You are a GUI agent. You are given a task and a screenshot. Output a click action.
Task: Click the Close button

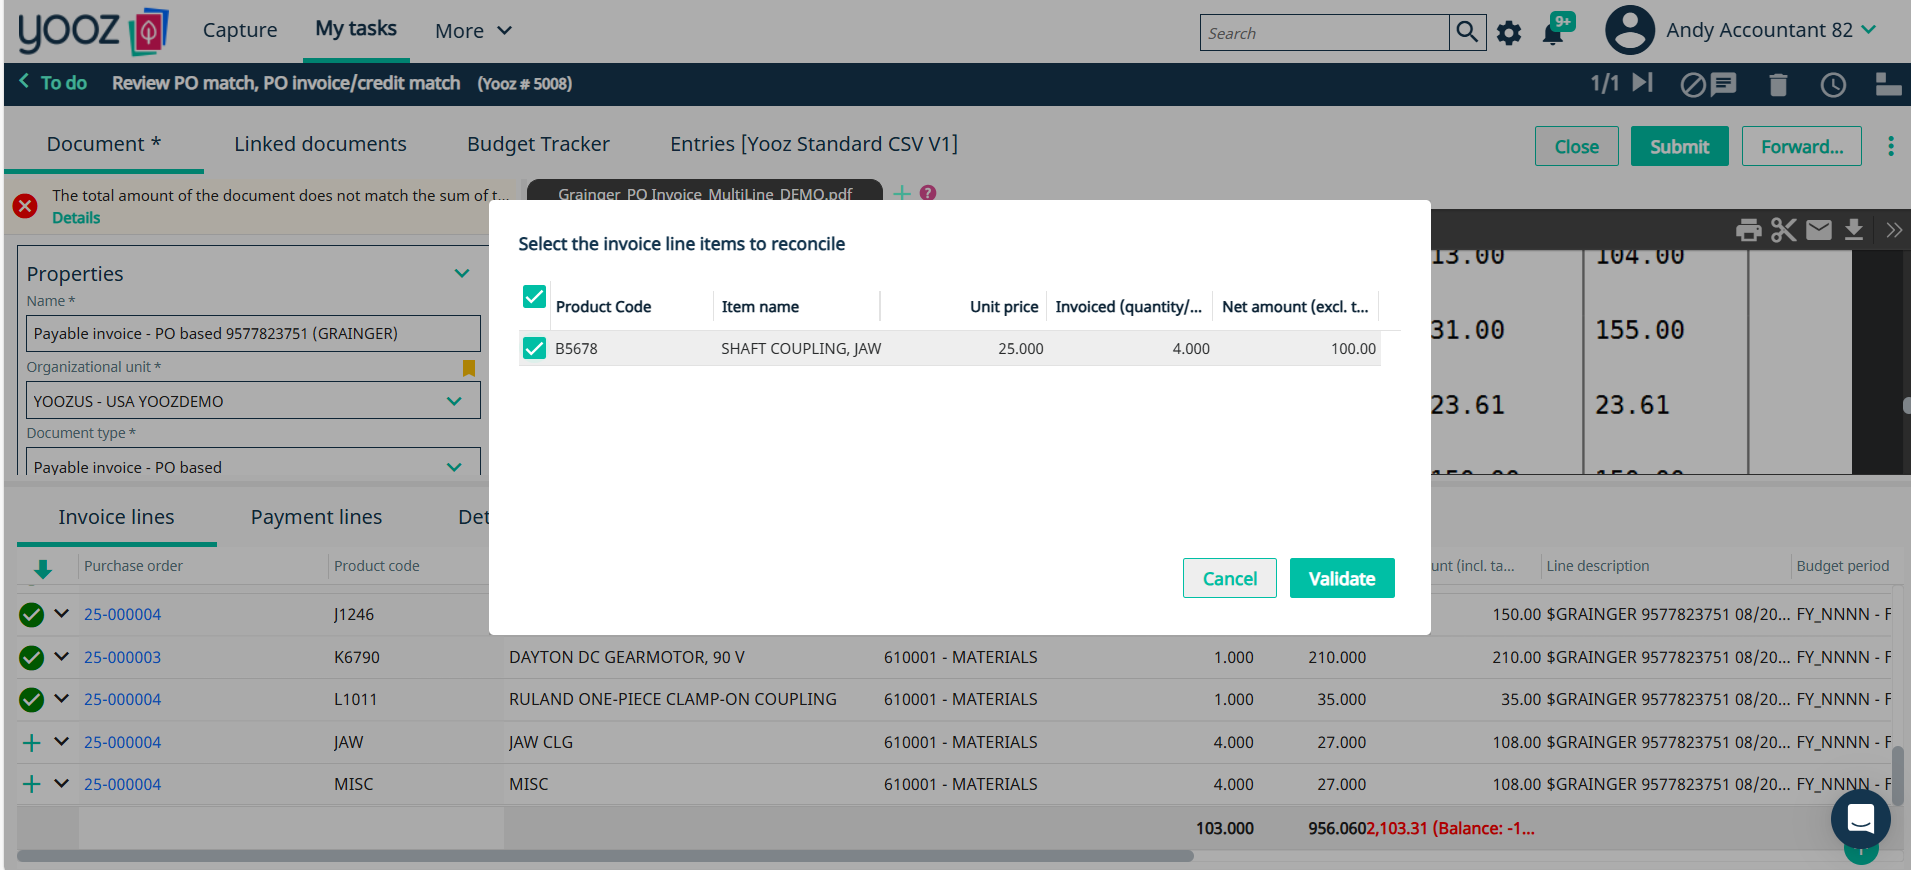[1577, 146]
